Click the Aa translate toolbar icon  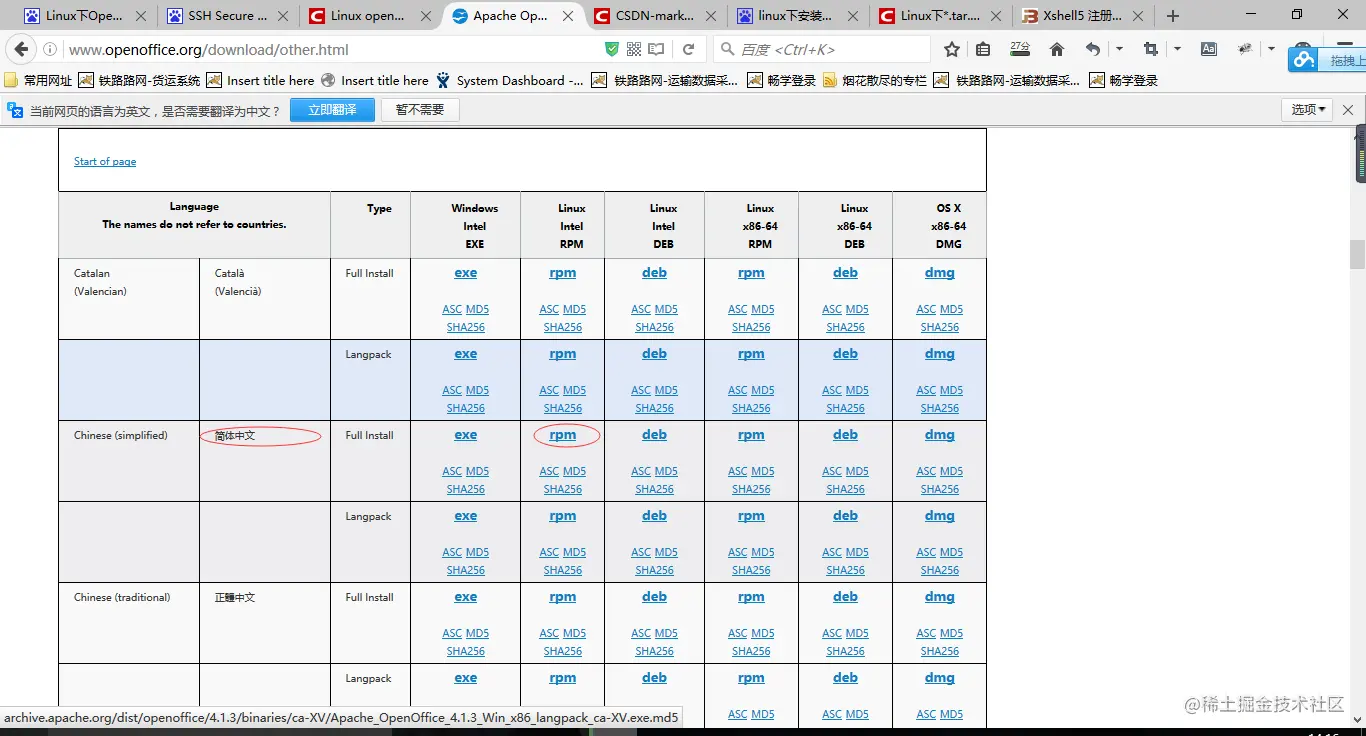pos(1209,49)
